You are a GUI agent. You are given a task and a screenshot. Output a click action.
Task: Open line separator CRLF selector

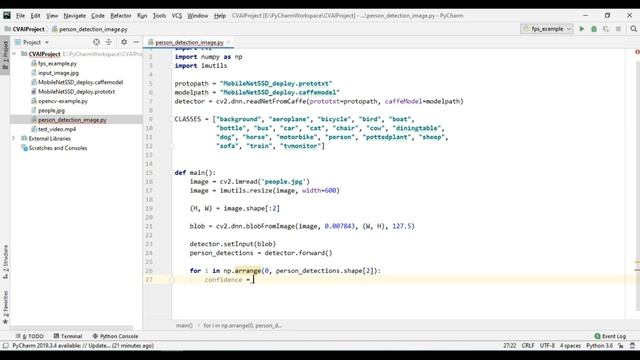[x=528, y=346]
